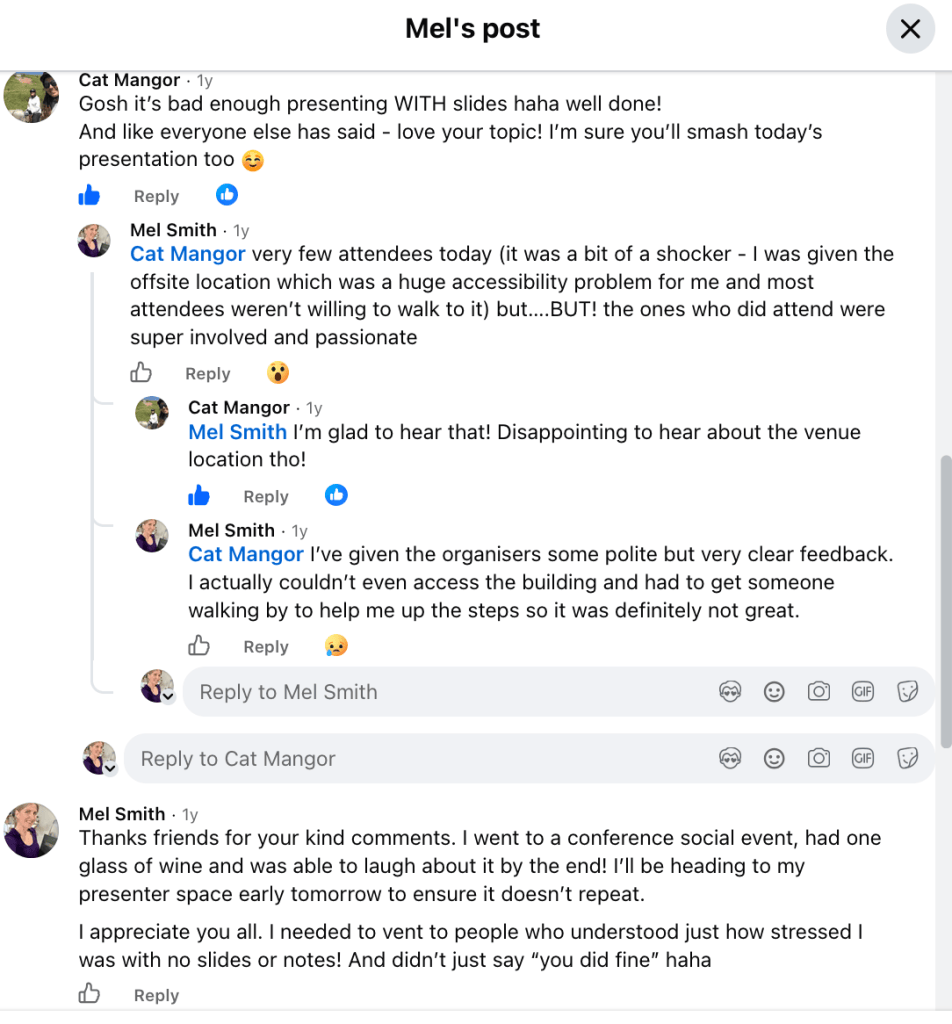Reply to Cat Mangor's venue location comment
Viewport: 952px width, 1024px height.
point(266,496)
